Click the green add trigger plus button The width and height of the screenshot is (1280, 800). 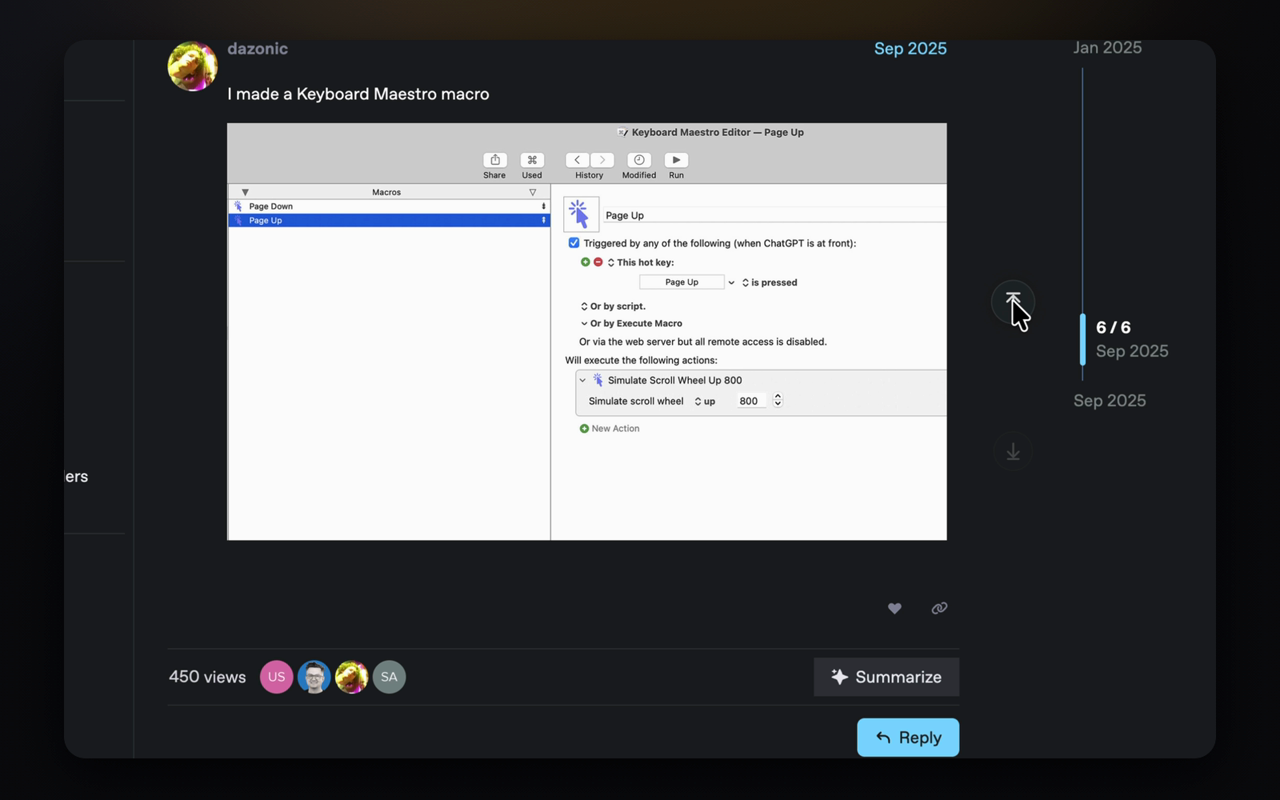[585, 262]
